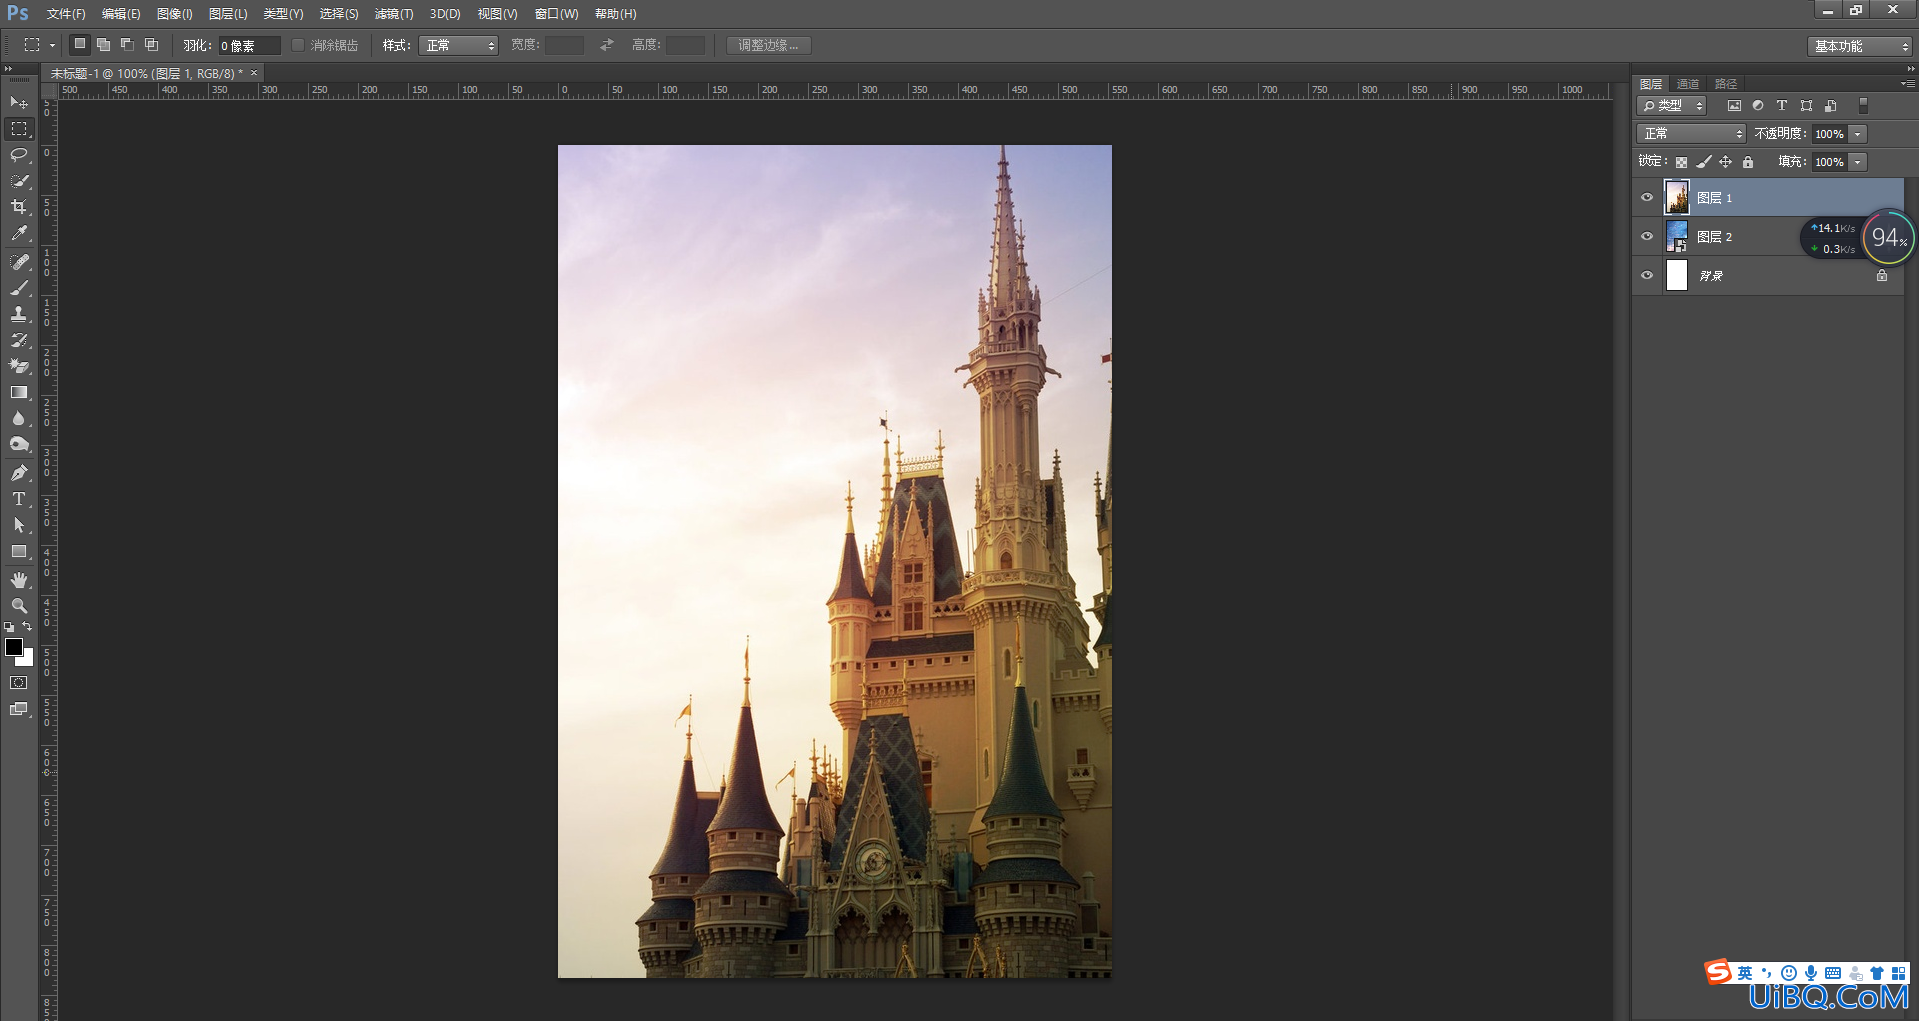
Task: Filter layers by shape layers
Action: tap(1806, 106)
